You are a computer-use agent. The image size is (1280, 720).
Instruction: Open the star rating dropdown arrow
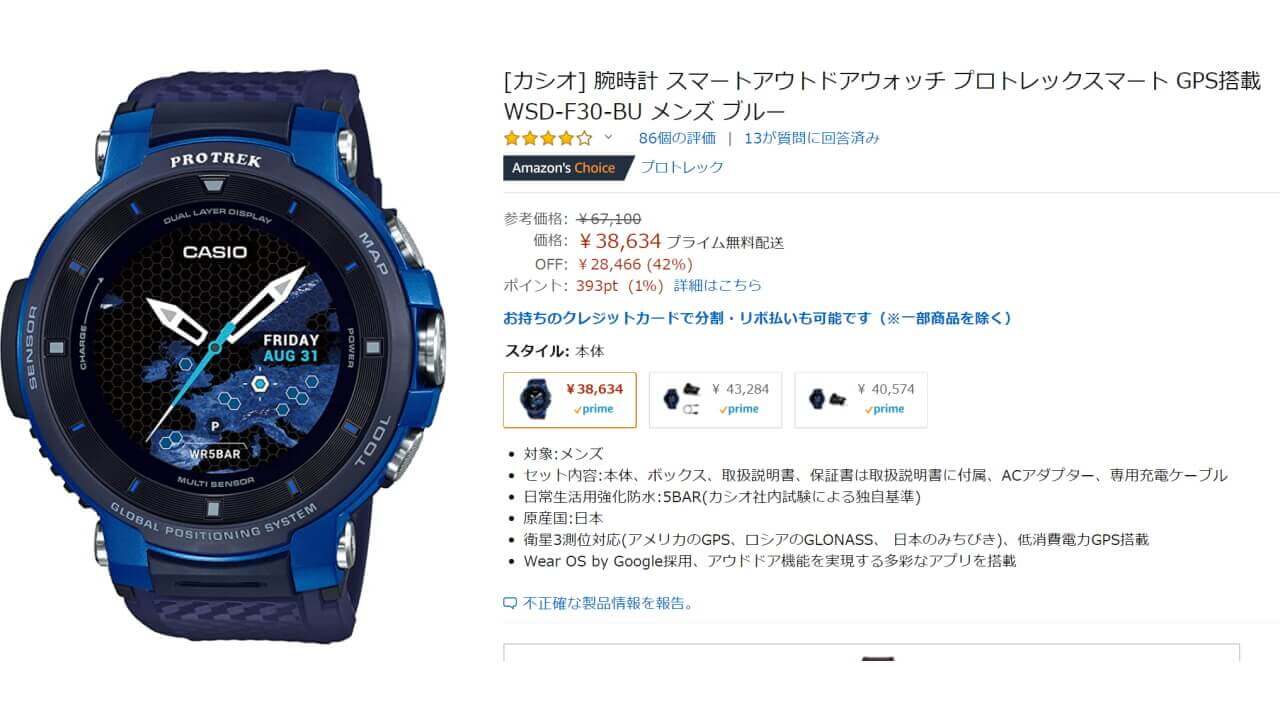608,137
